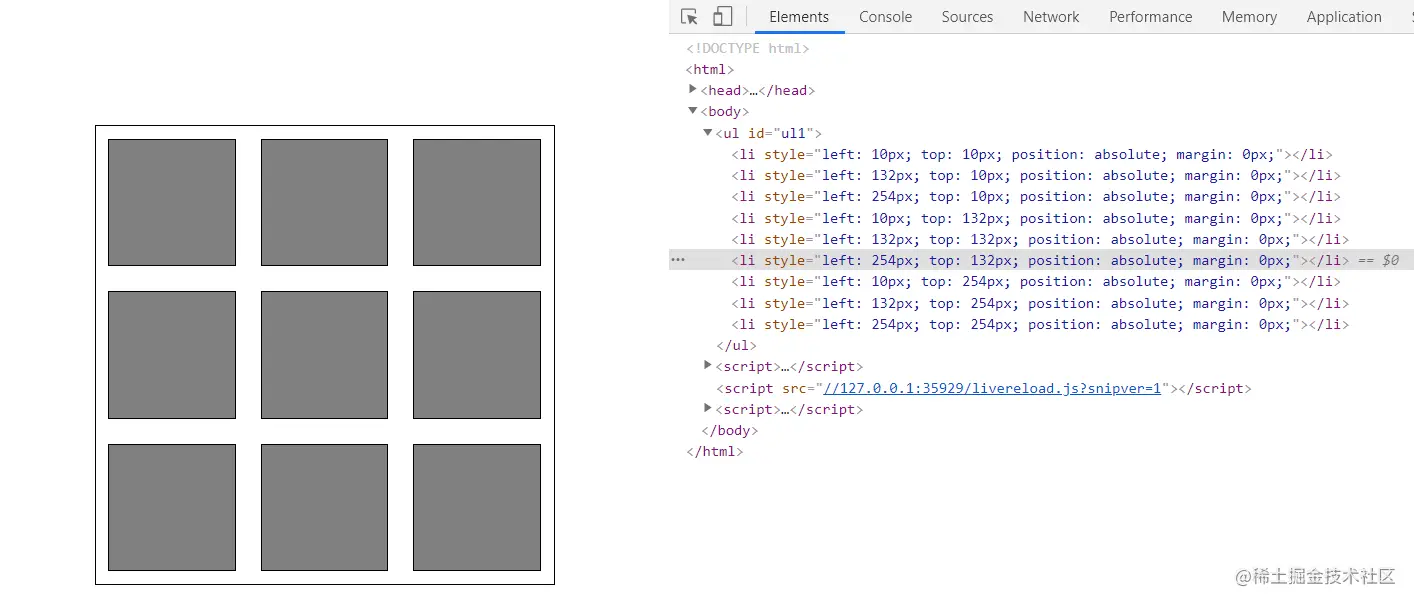The image size is (1414, 605).
Task: Select the closing body tag line
Action: click(x=730, y=430)
